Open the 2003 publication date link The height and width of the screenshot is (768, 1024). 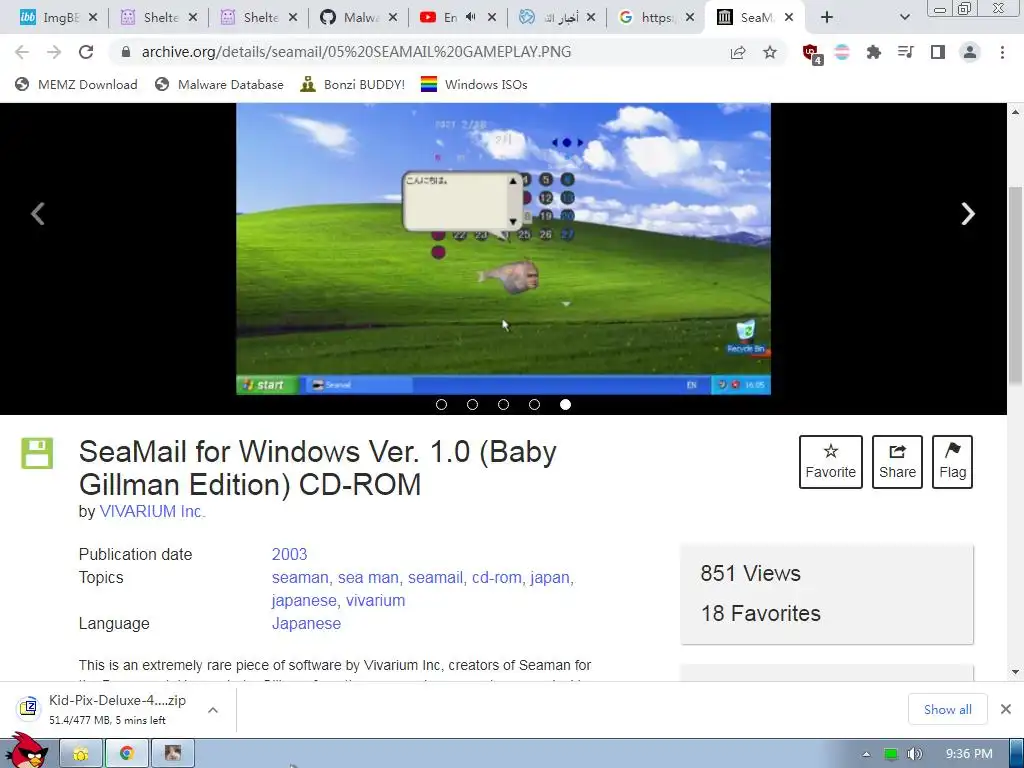click(289, 554)
